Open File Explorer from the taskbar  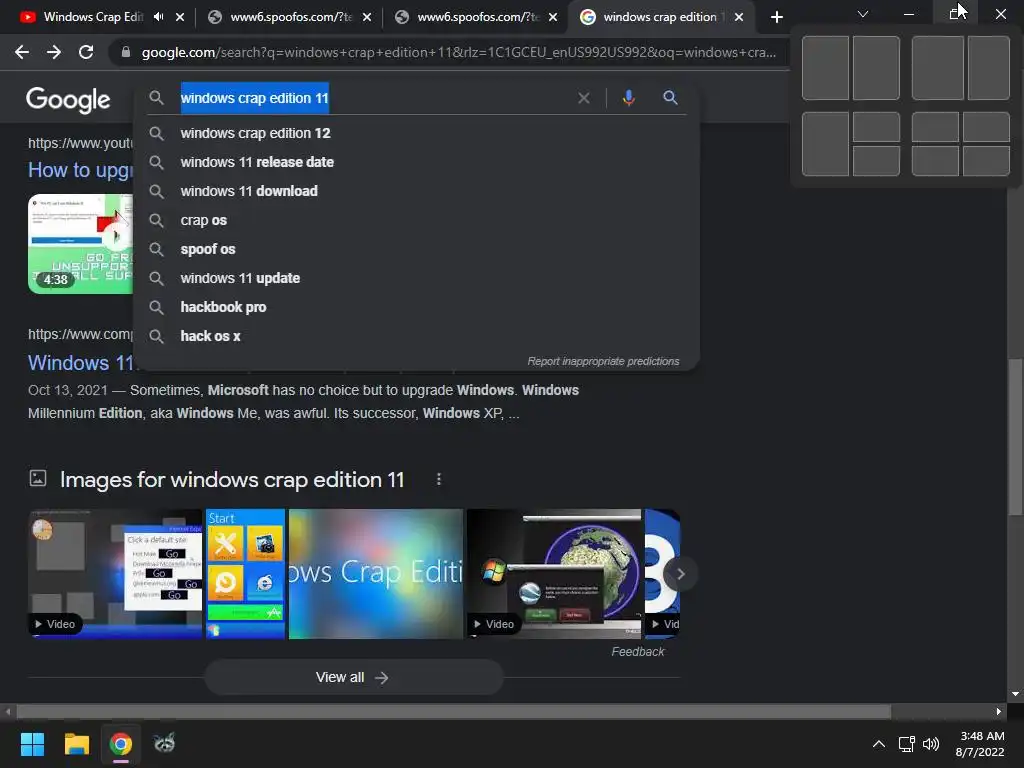76,744
